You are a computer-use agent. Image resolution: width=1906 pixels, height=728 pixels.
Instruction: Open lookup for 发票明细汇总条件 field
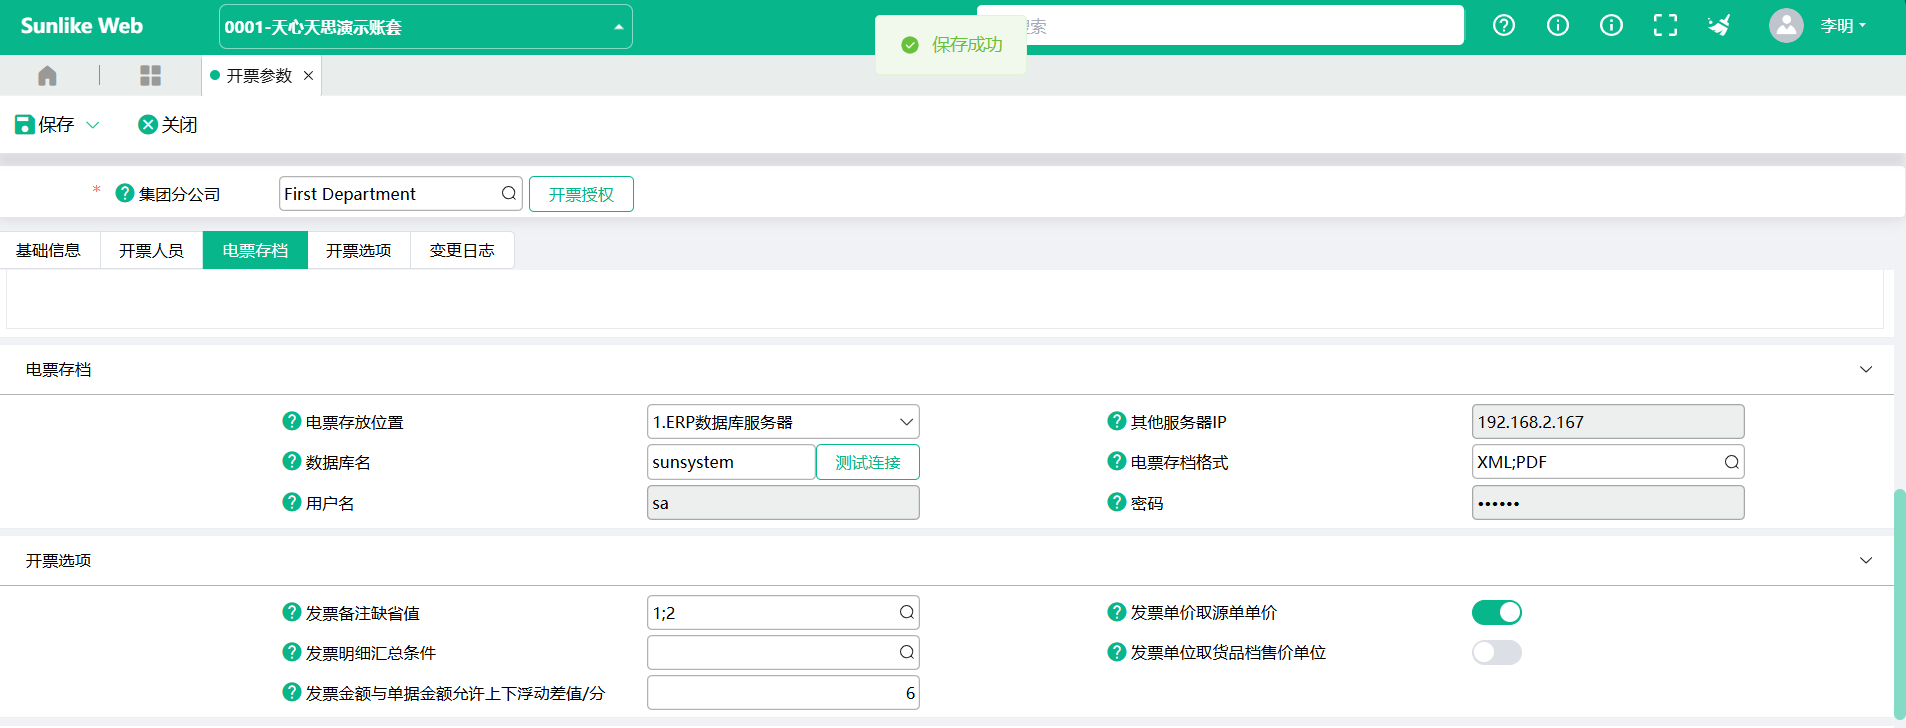pos(906,652)
